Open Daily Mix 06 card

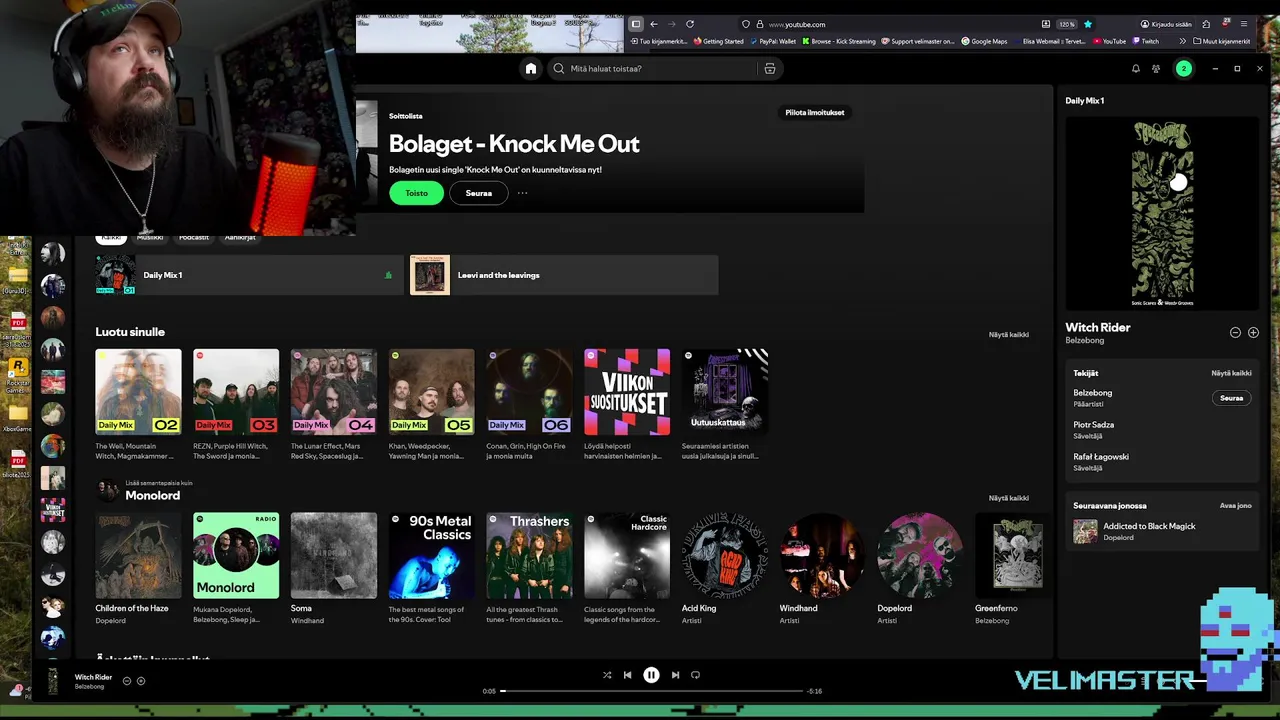(x=529, y=405)
